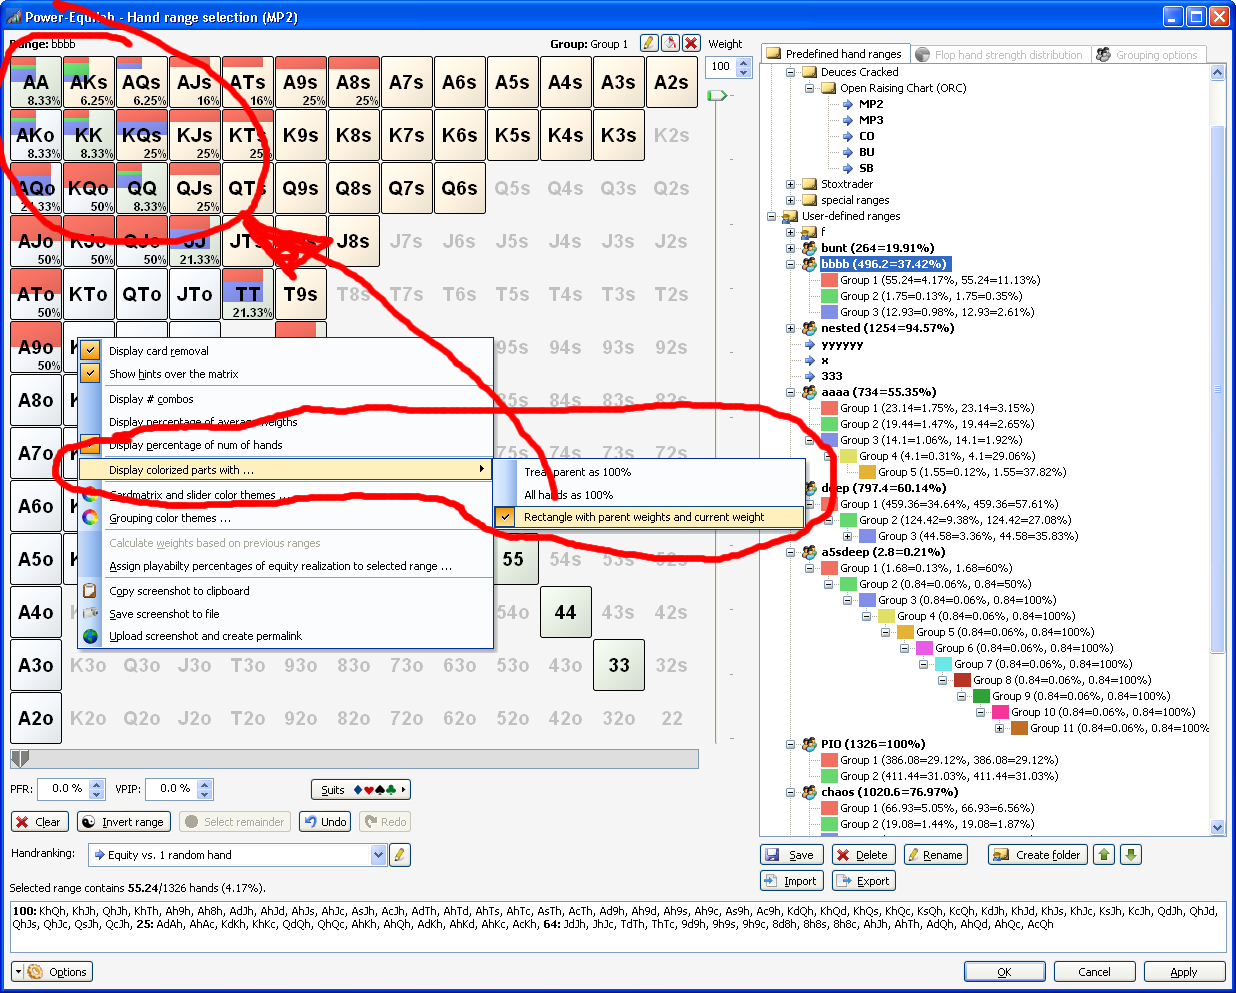Click the tree scrollbar down arrow

(x=1217, y=827)
